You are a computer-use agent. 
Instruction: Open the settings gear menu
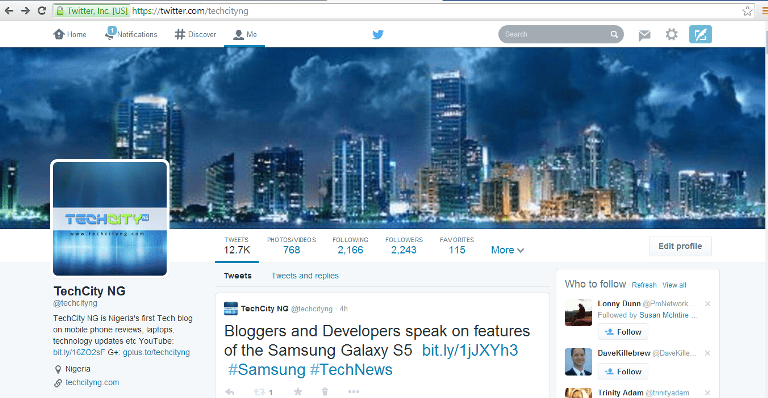click(672, 34)
